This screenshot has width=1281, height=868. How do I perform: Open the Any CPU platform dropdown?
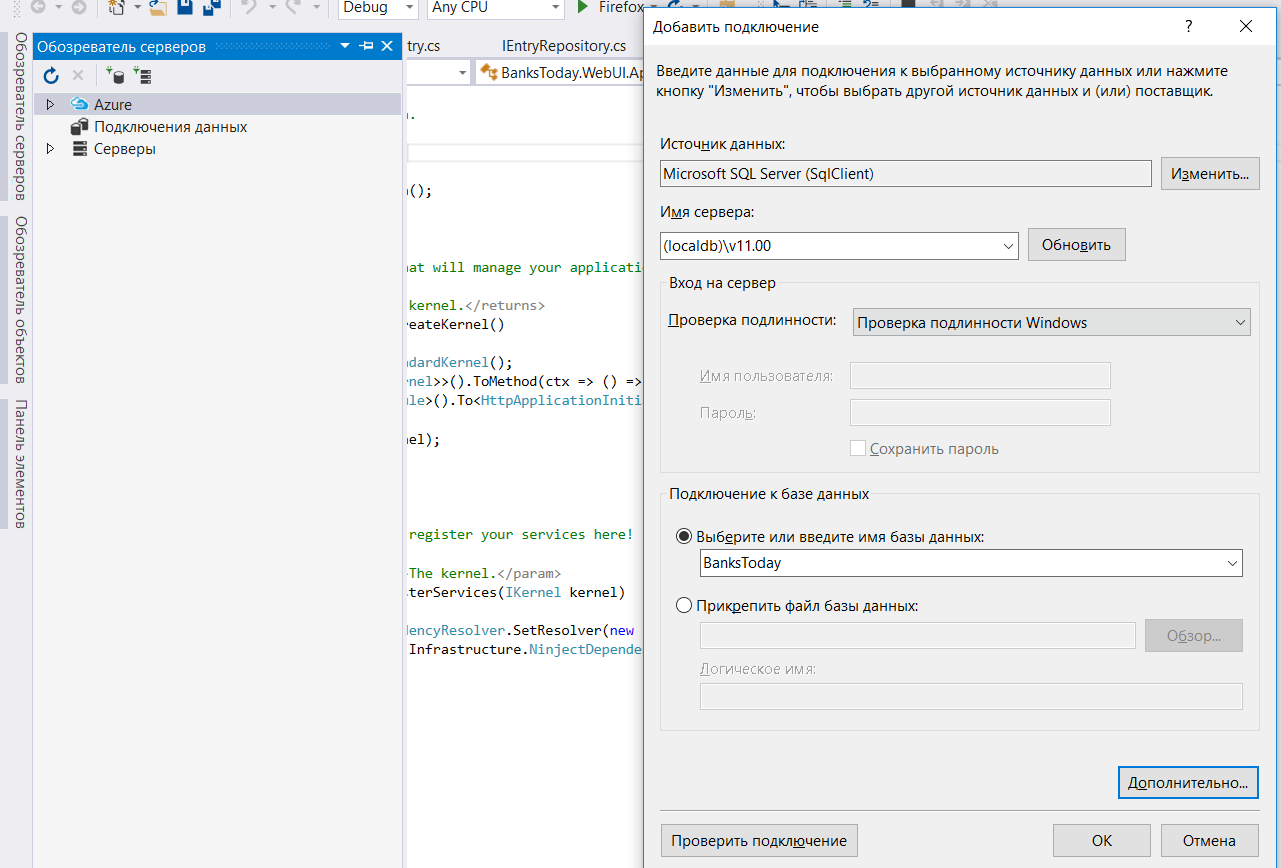pos(555,8)
